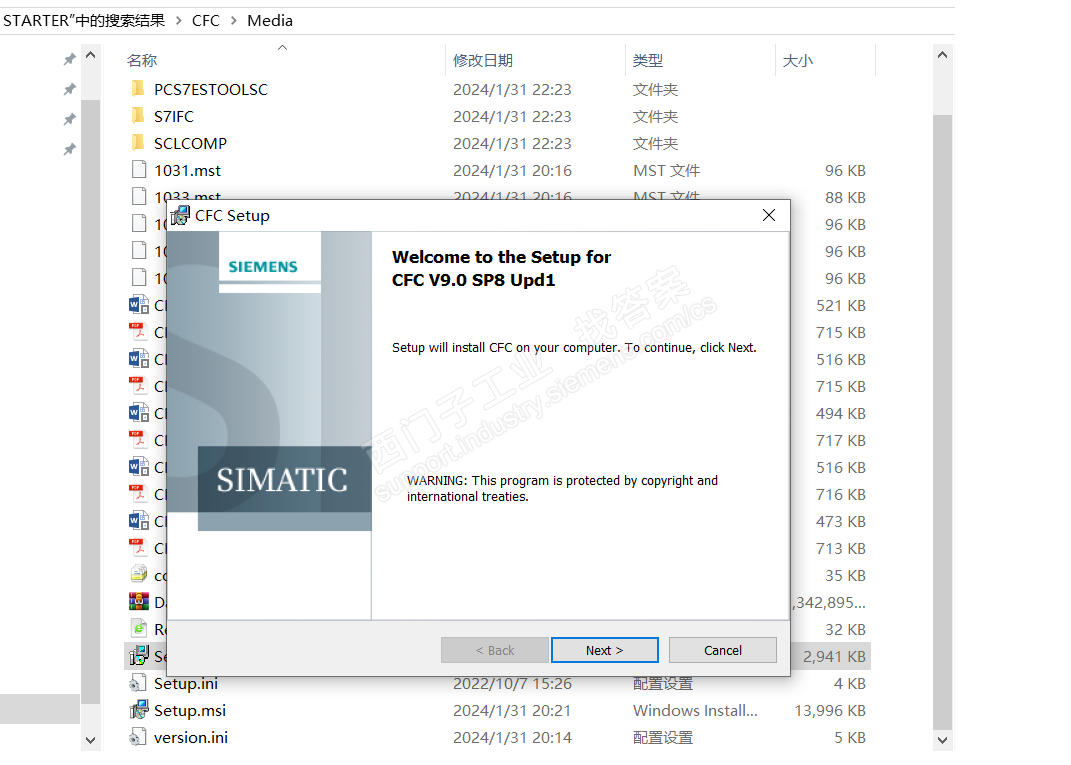Select the 1031.mst file icon

coord(139,169)
